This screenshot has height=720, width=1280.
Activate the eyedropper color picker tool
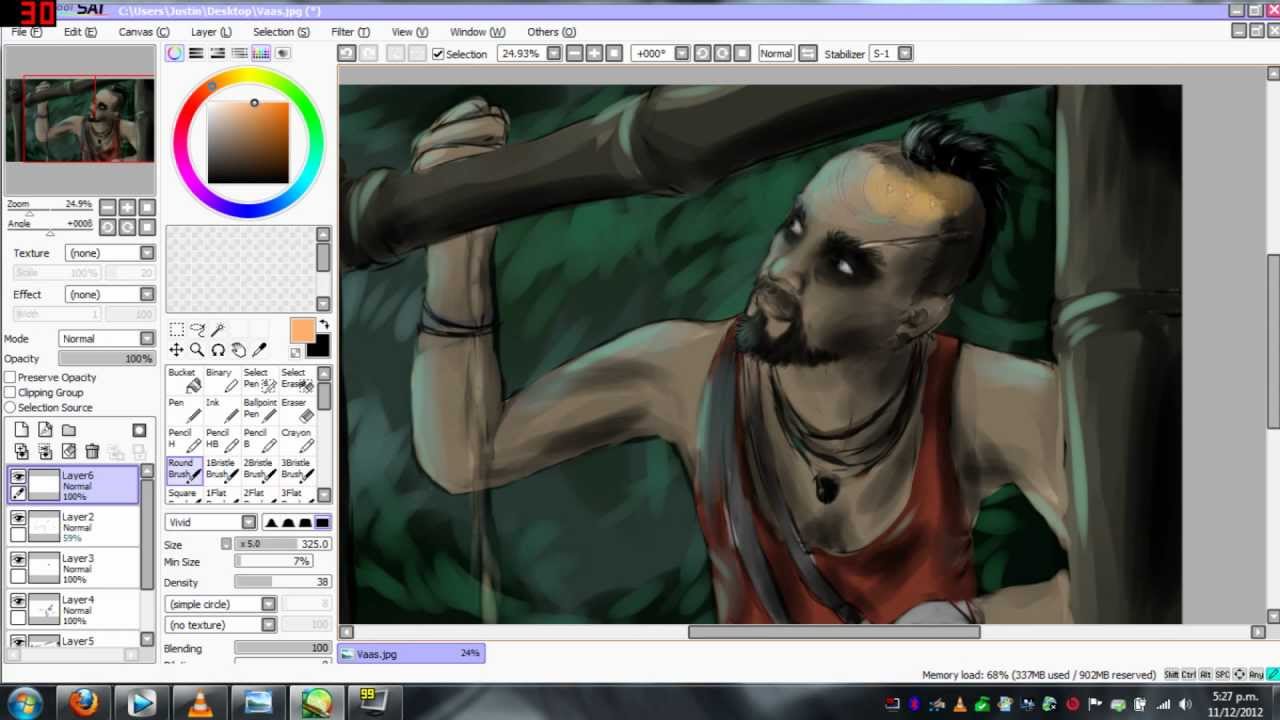[260, 350]
